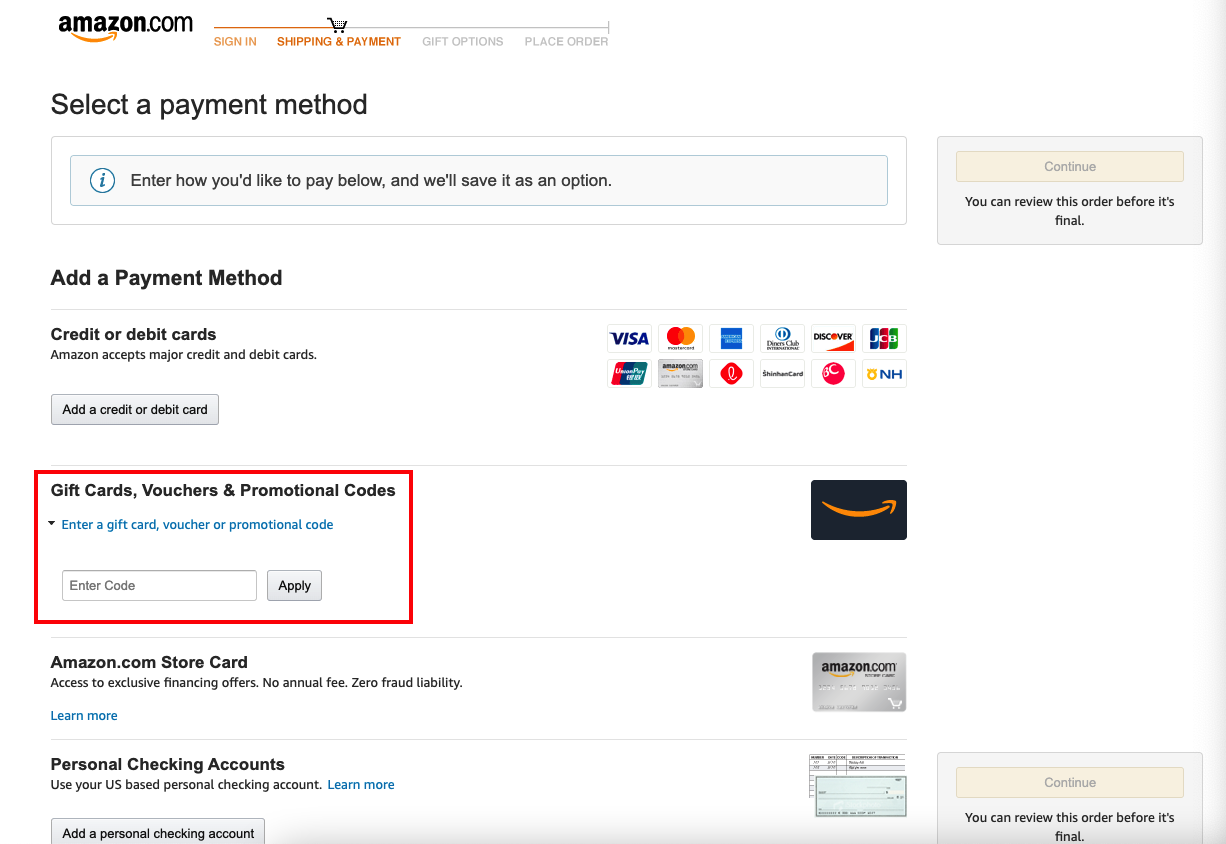This screenshot has width=1226, height=844.
Task: Open the GIFT OPTIONS checkout step
Action: click(x=462, y=41)
